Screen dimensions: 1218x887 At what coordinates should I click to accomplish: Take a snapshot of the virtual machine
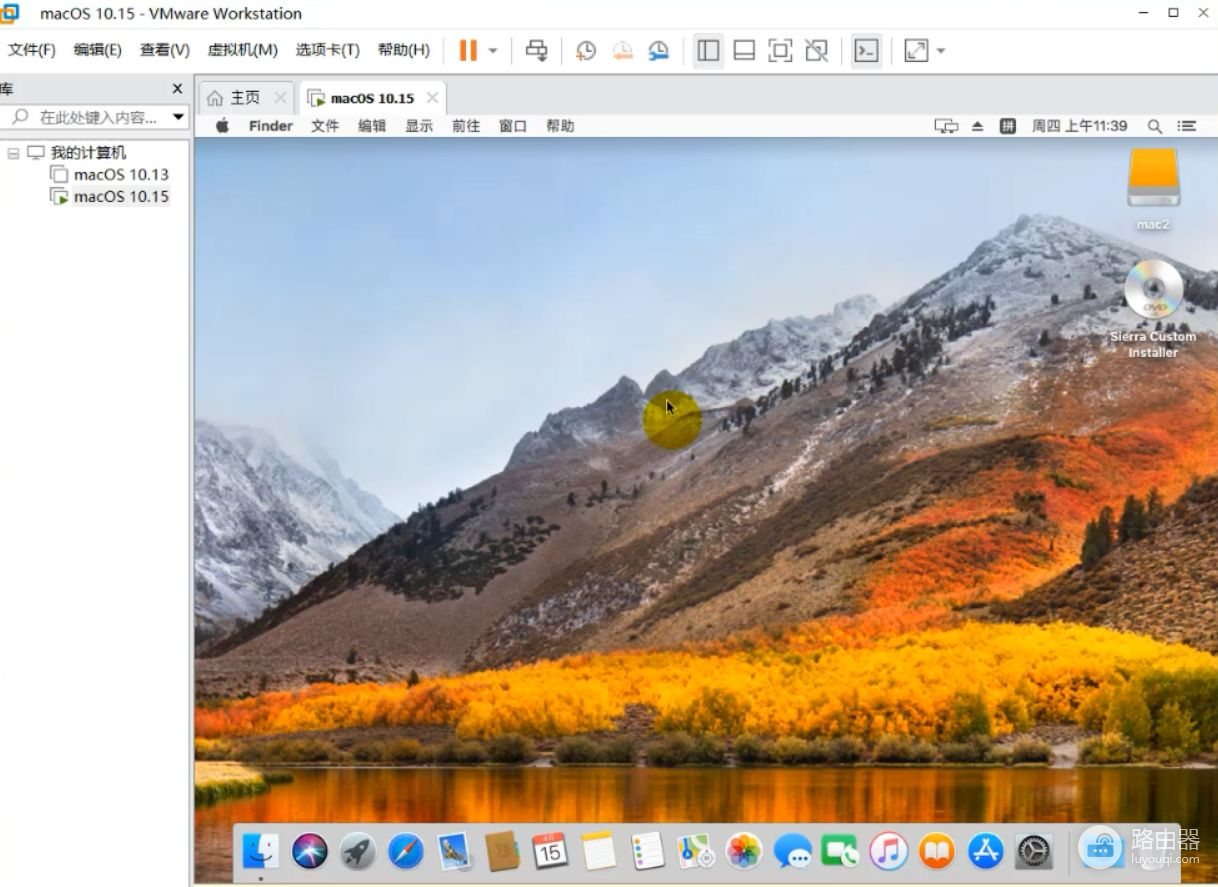pos(586,51)
